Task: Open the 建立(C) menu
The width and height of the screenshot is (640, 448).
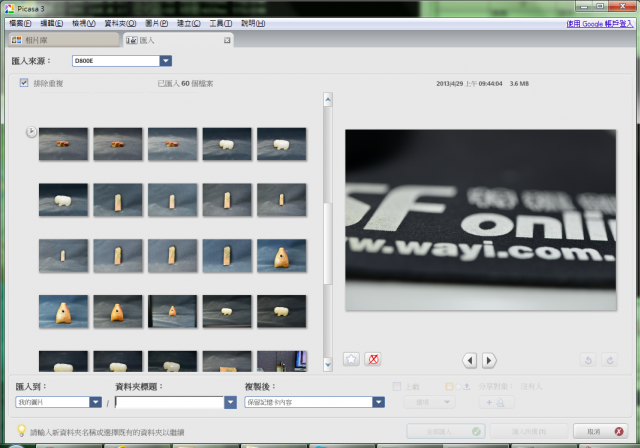Action: tap(189, 23)
